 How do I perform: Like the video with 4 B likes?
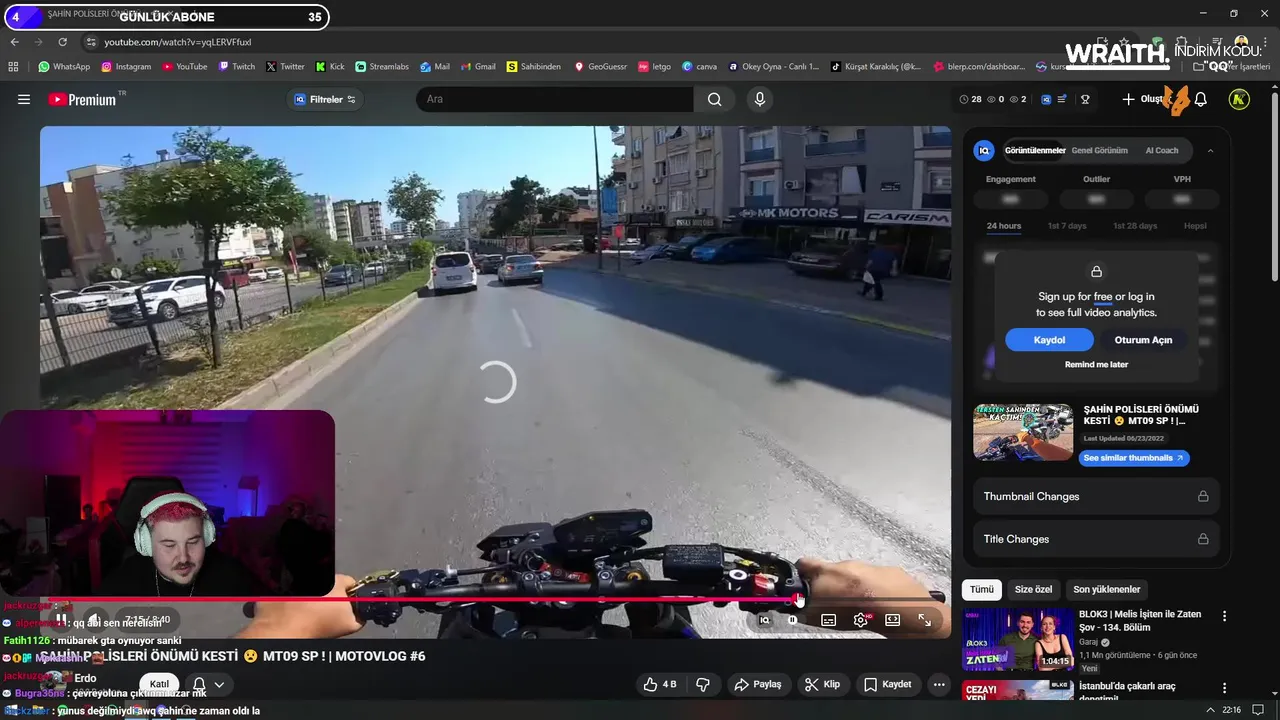click(660, 684)
